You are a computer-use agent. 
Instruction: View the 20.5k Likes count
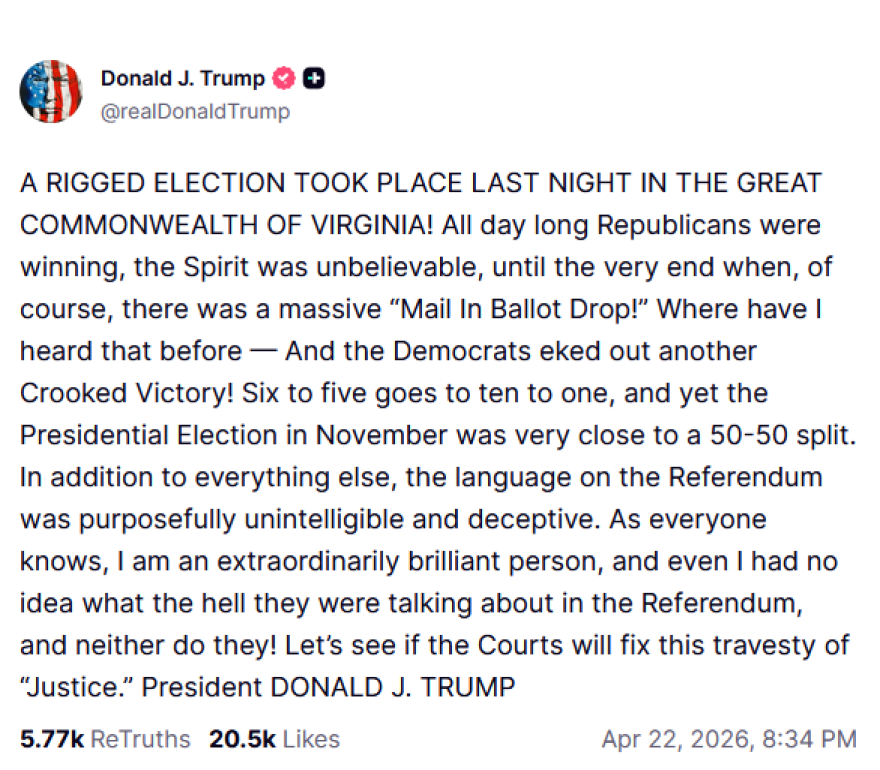pos(242,739)
